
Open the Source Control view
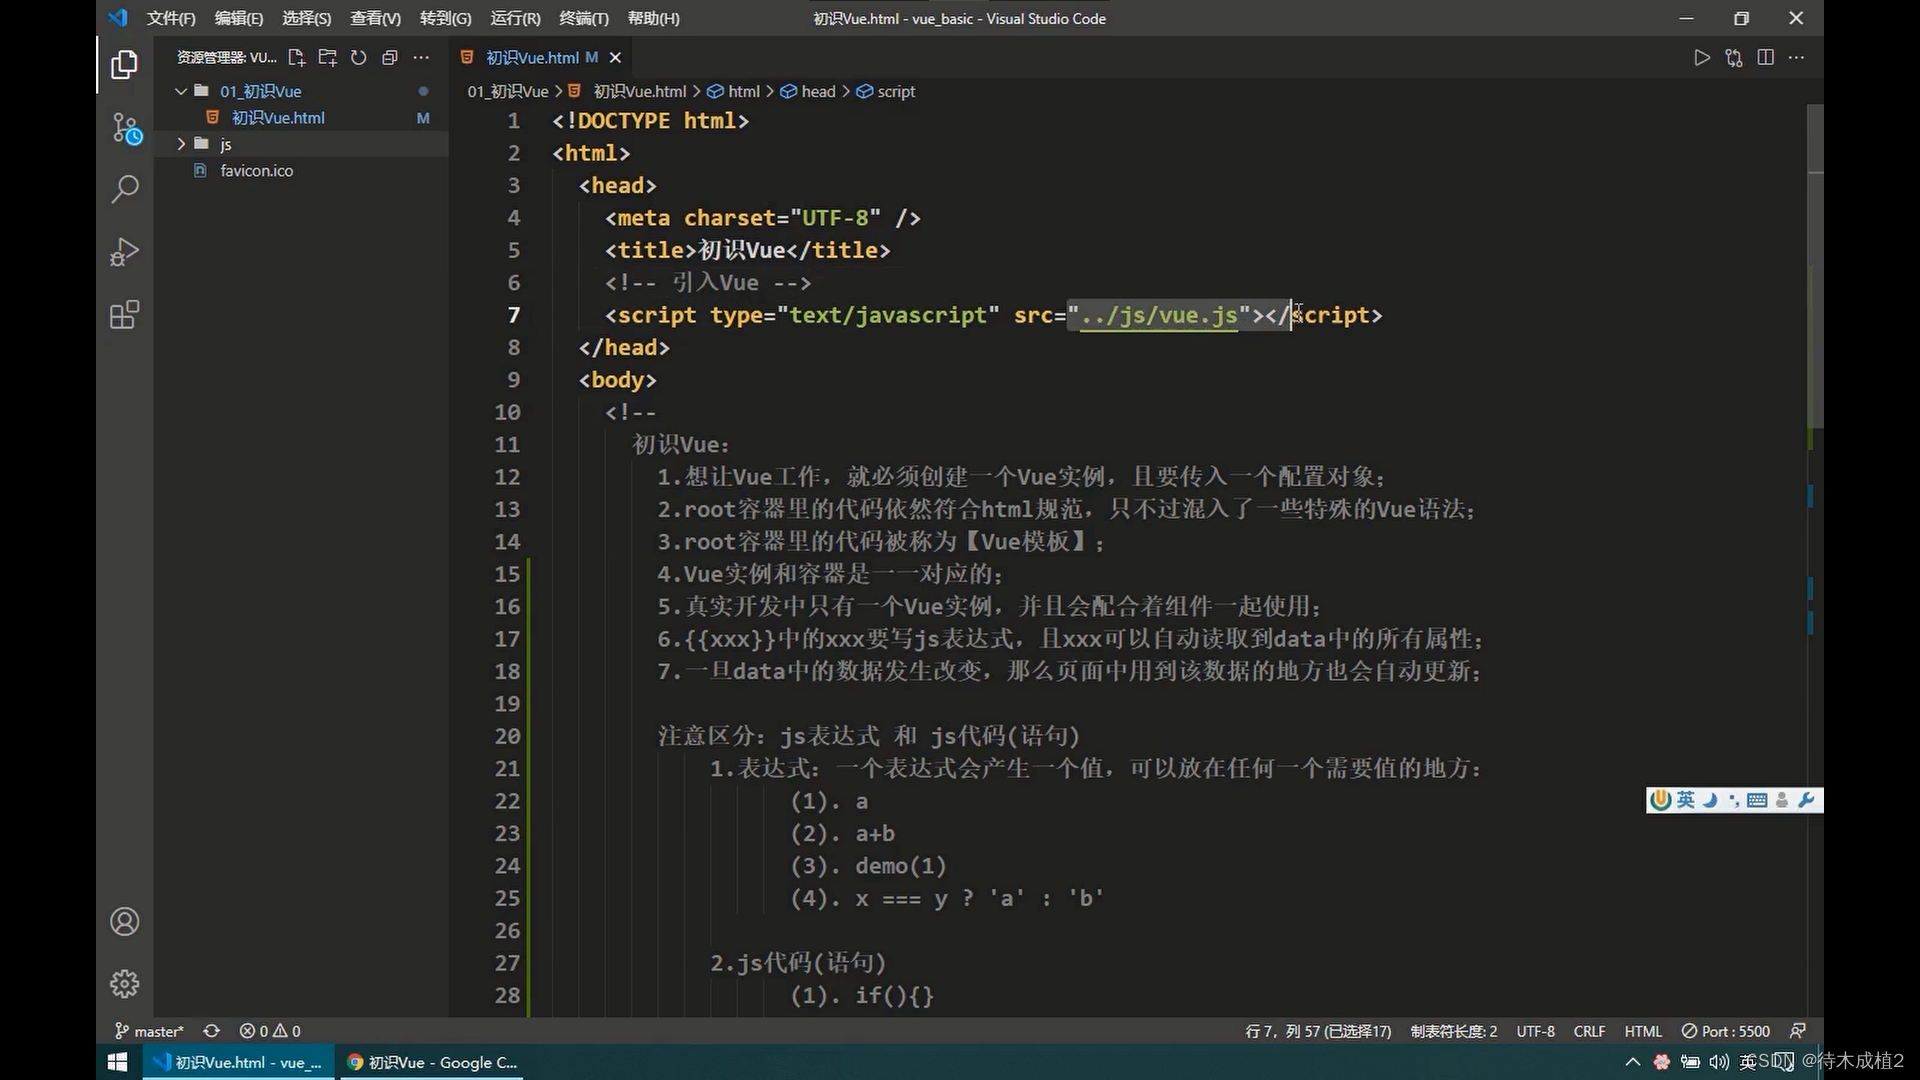coord(126,128)
